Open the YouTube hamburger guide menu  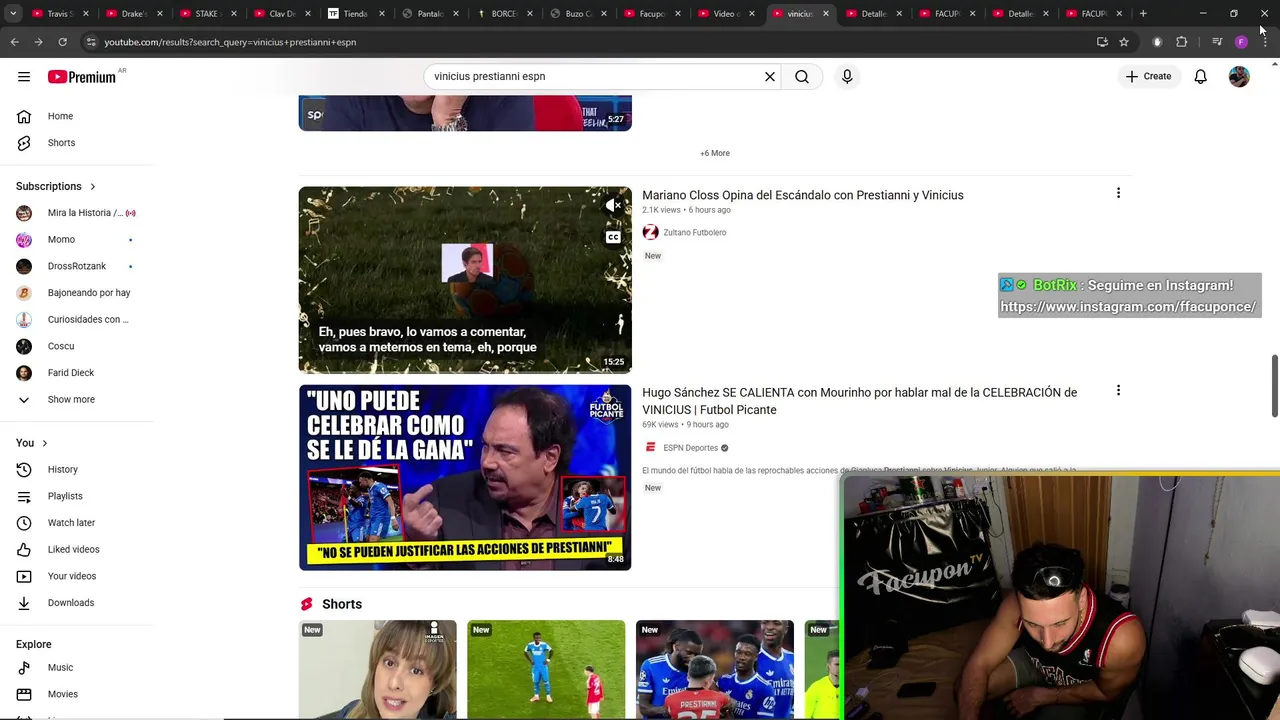(24, 76)
